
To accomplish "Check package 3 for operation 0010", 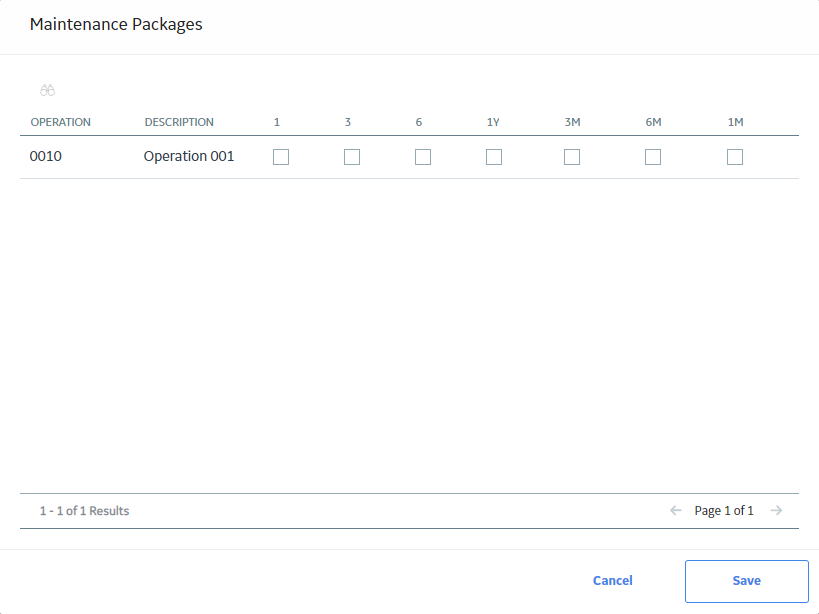I will tap(352, 157).
